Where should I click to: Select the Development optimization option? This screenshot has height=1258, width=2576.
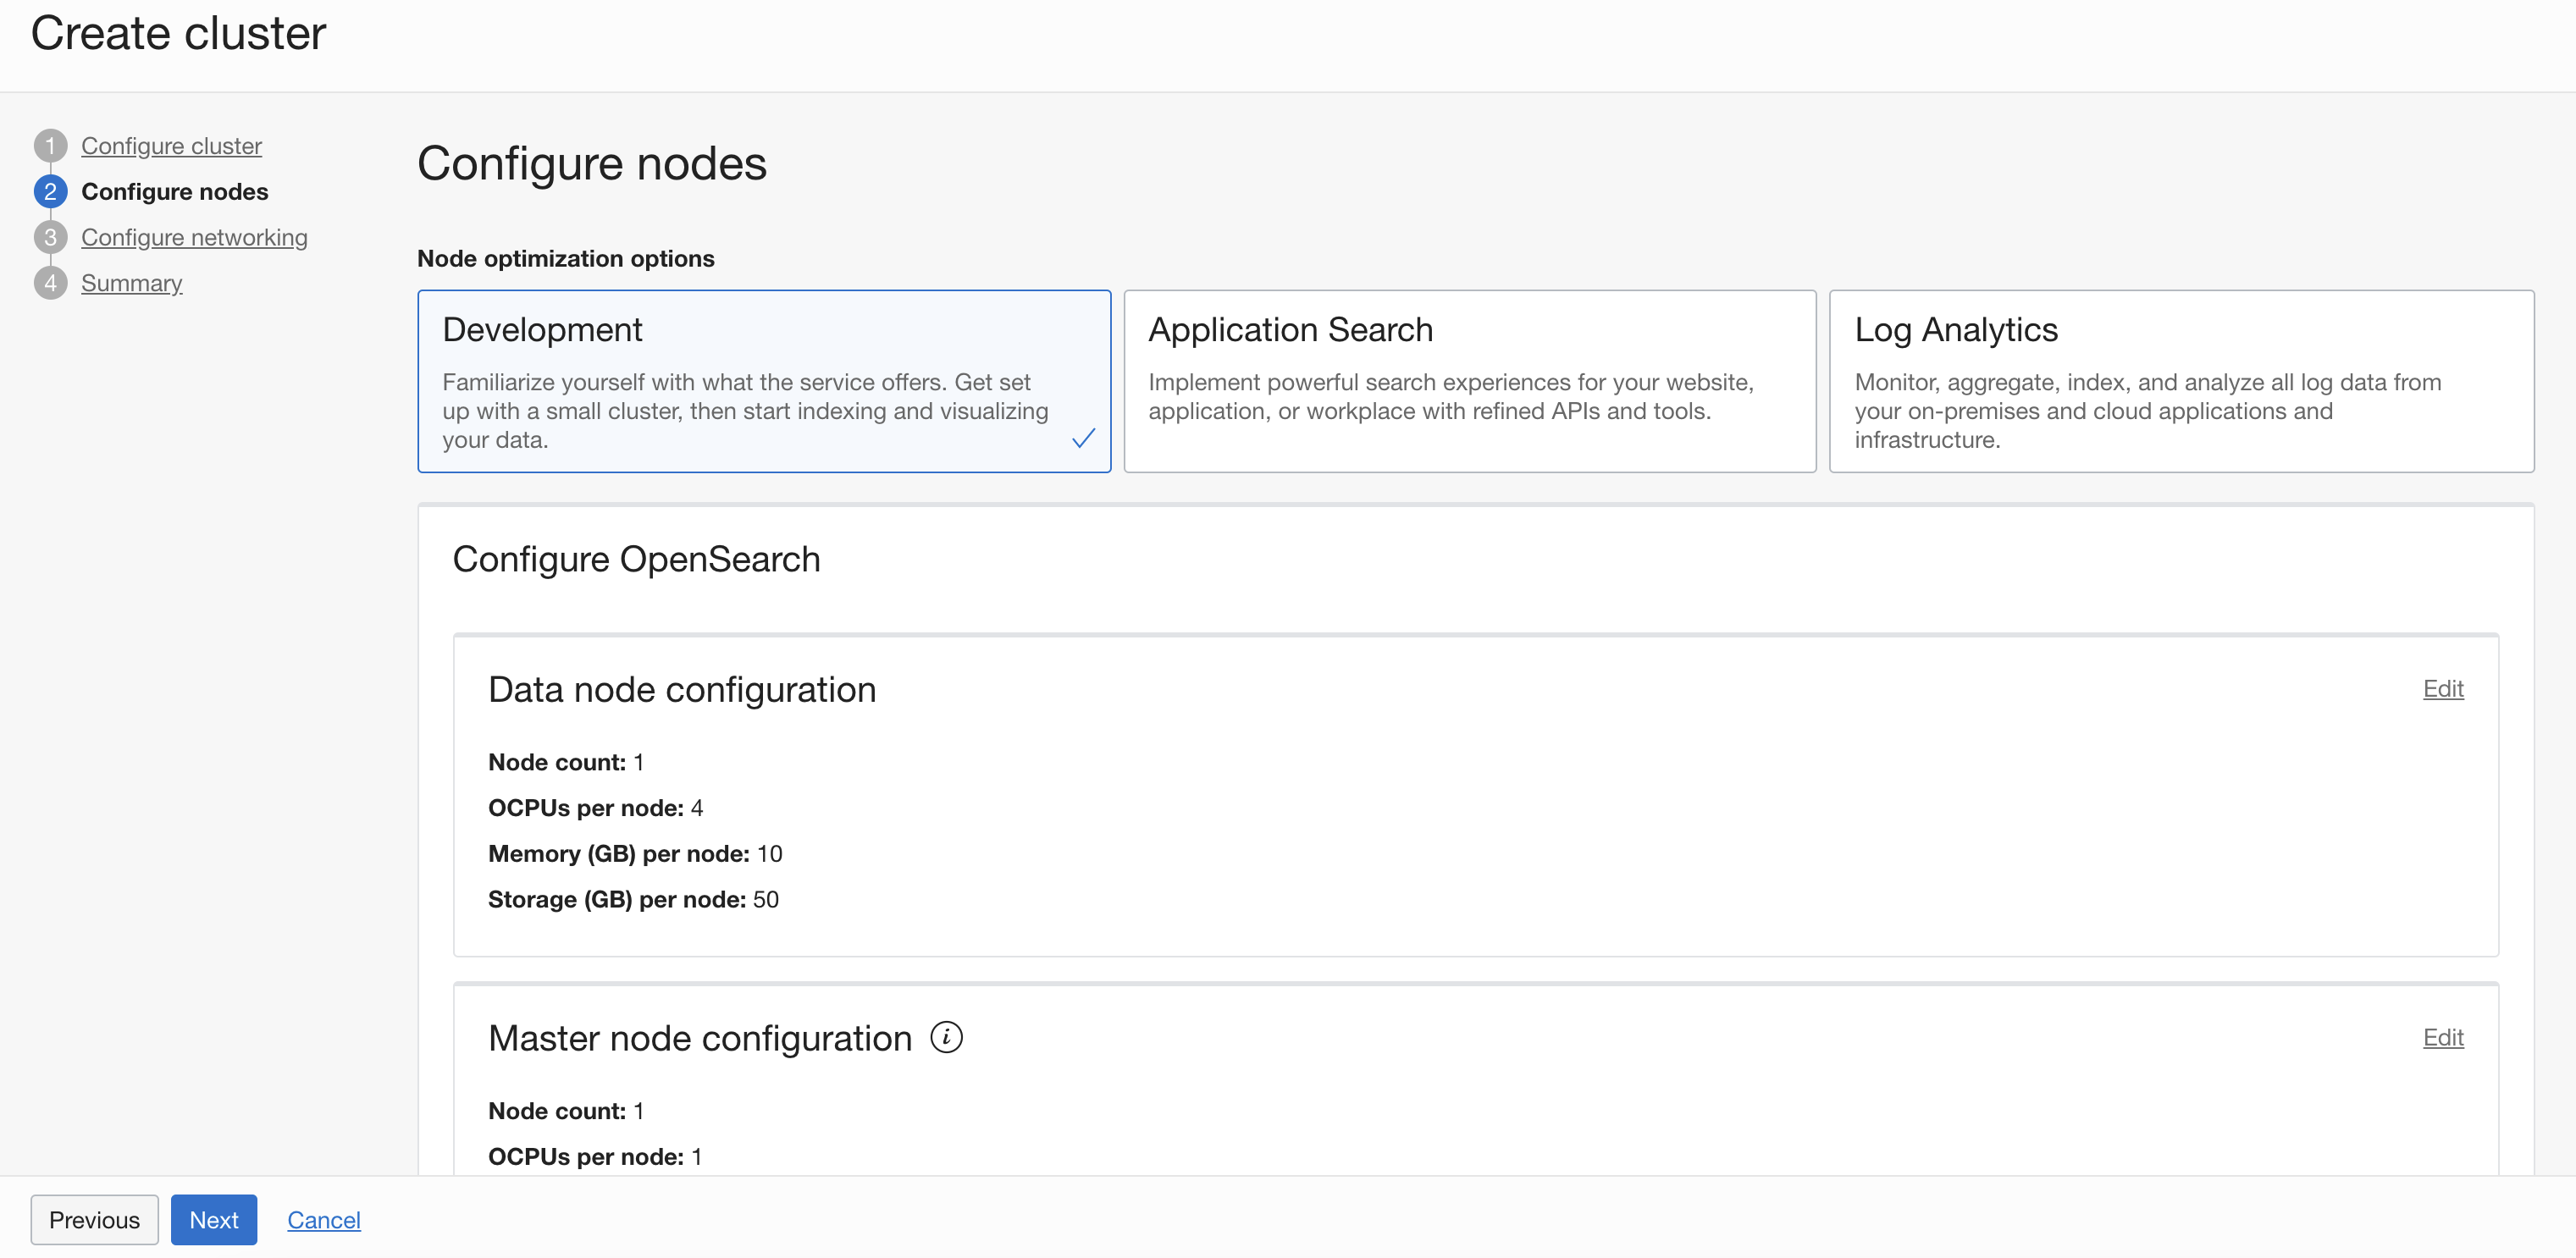(764, 381)
